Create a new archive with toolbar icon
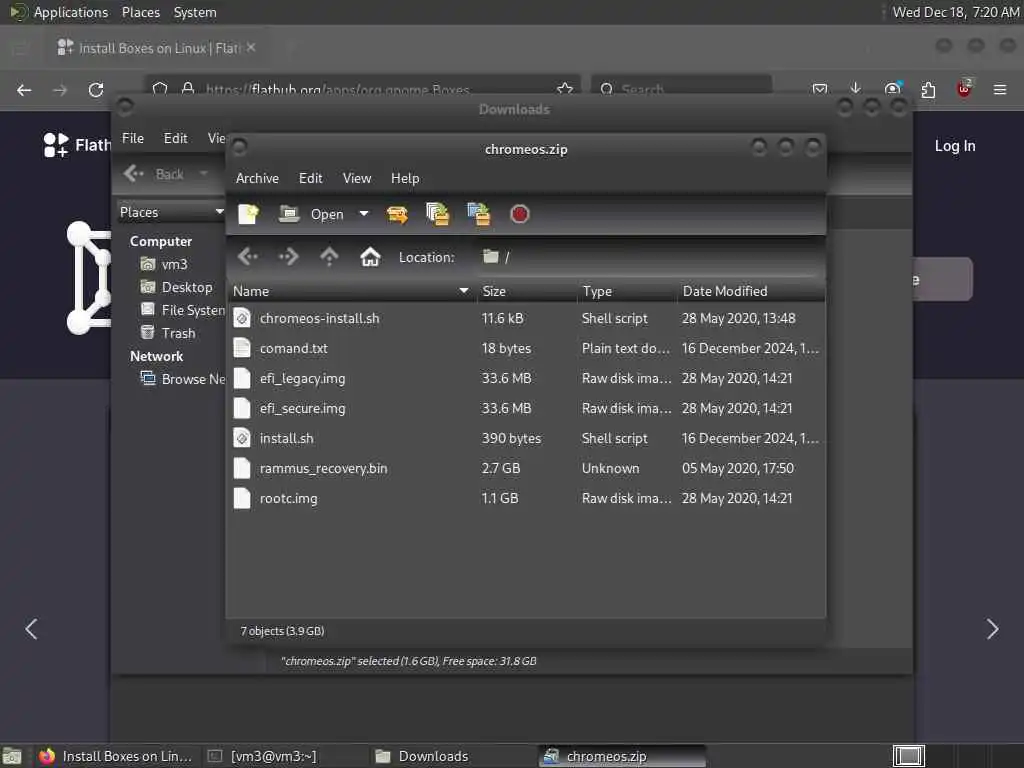 coord(248,214)
